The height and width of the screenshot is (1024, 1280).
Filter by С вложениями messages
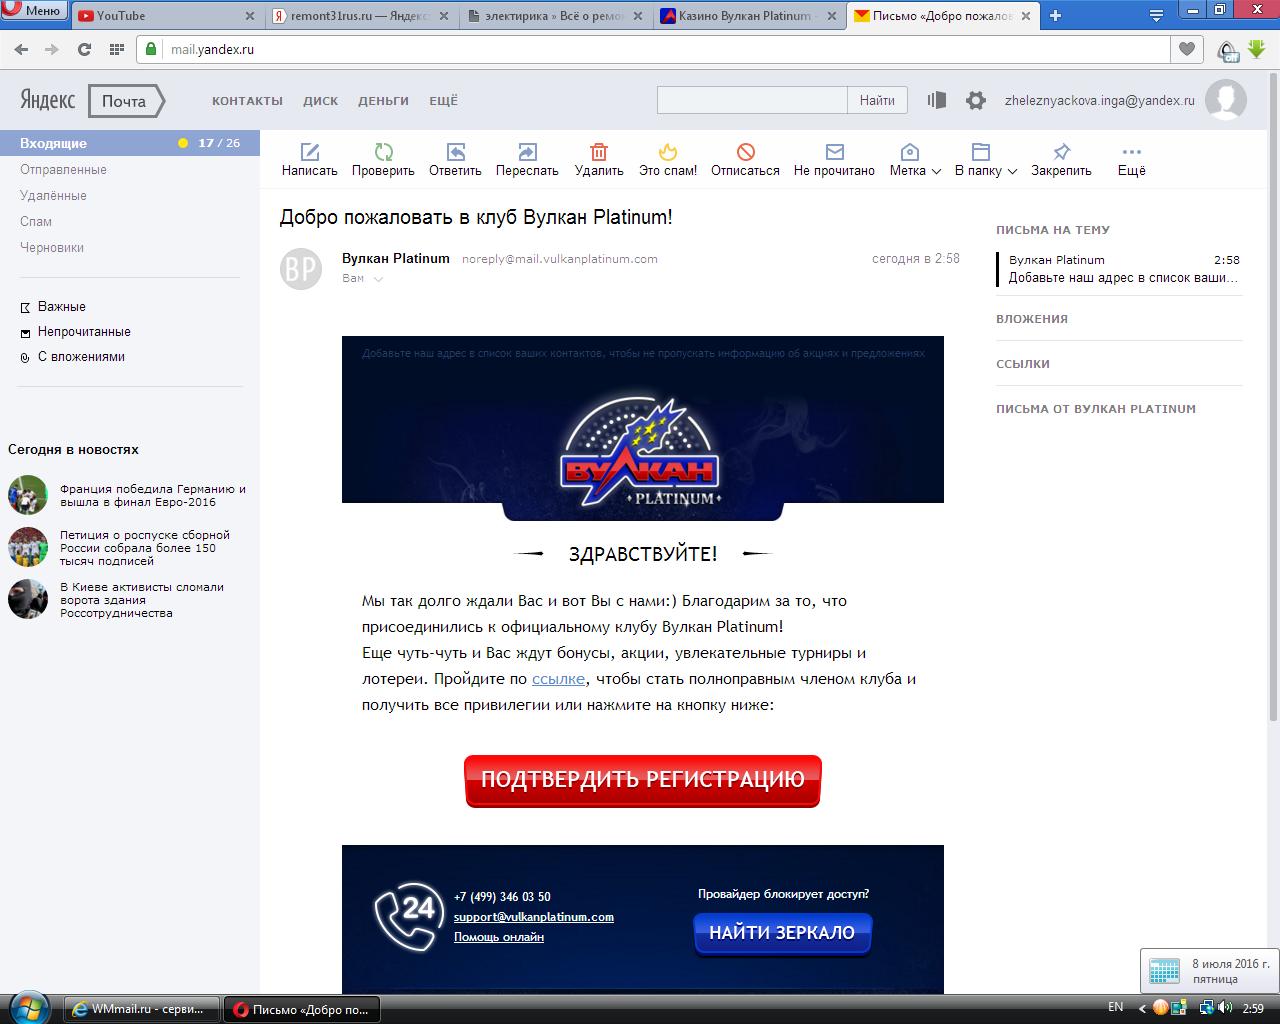81,357
